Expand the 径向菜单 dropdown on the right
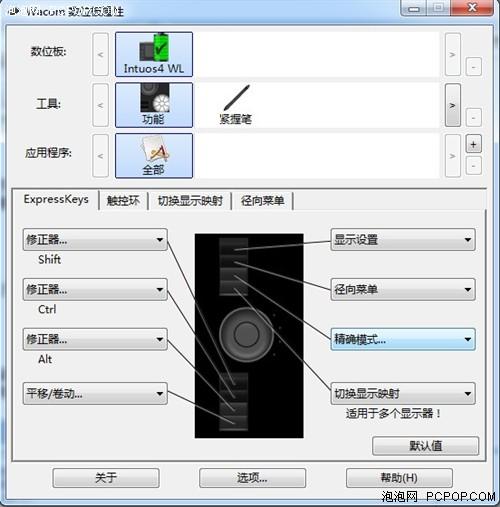Screen dimensions: 500x507 tap(403, 289)
